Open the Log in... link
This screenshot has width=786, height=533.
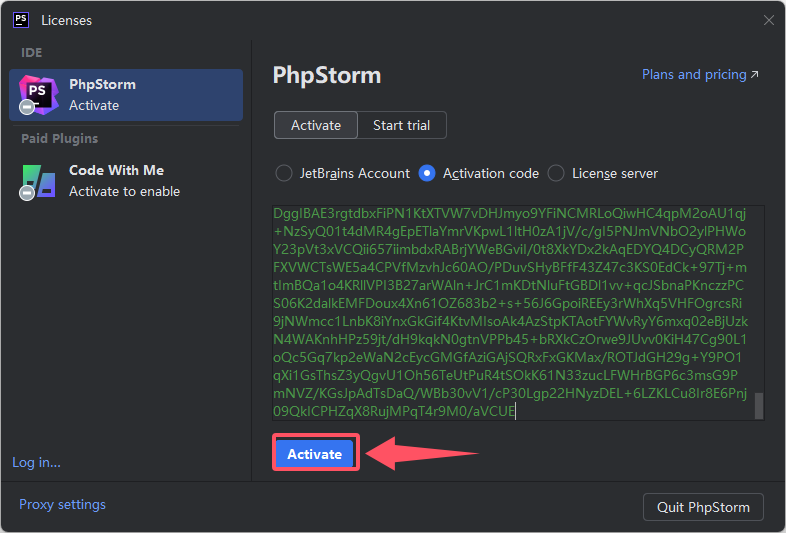36,462
